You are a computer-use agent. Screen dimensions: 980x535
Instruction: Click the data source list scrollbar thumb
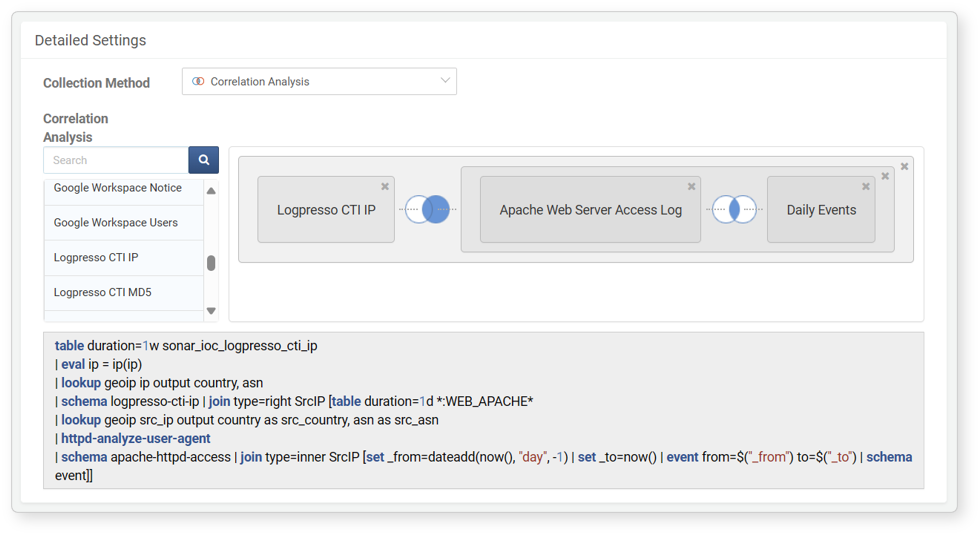coord(211,263)
